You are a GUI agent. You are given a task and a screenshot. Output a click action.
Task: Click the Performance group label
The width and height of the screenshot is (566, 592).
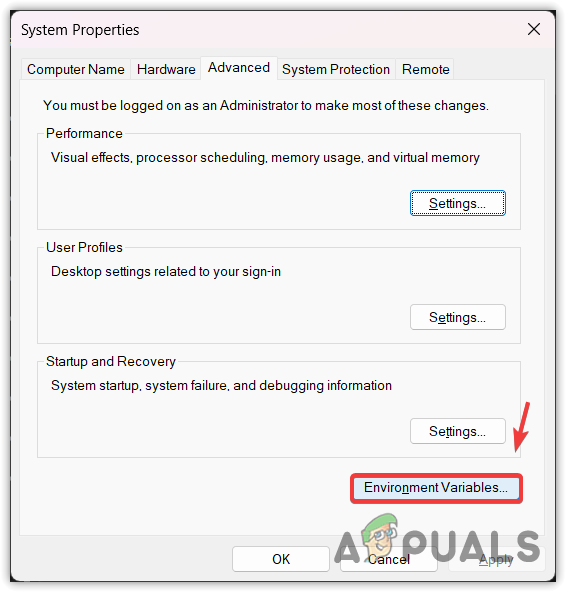(84, 133)
